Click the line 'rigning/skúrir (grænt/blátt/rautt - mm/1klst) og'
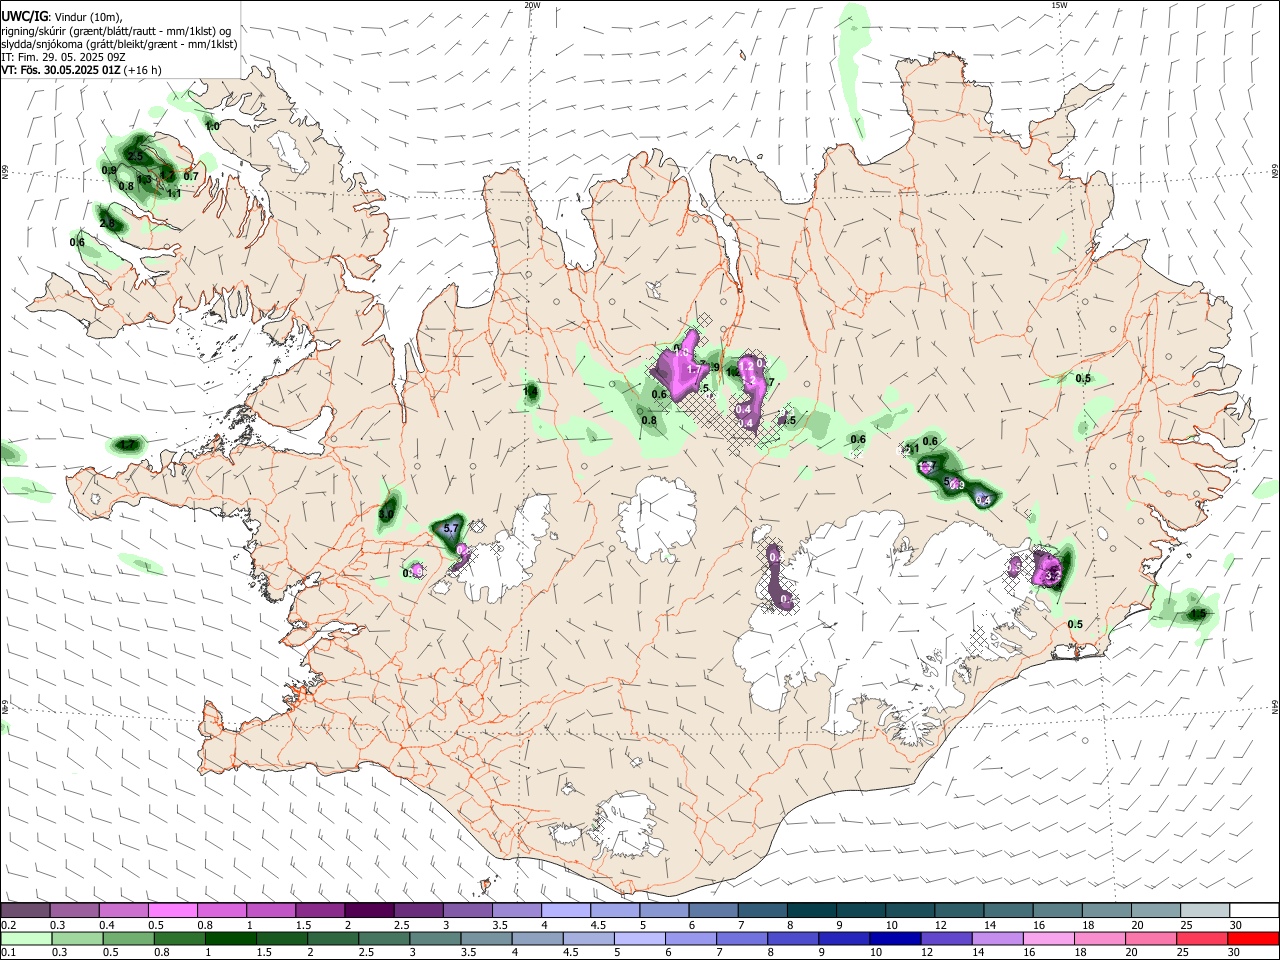 [116, 31]
